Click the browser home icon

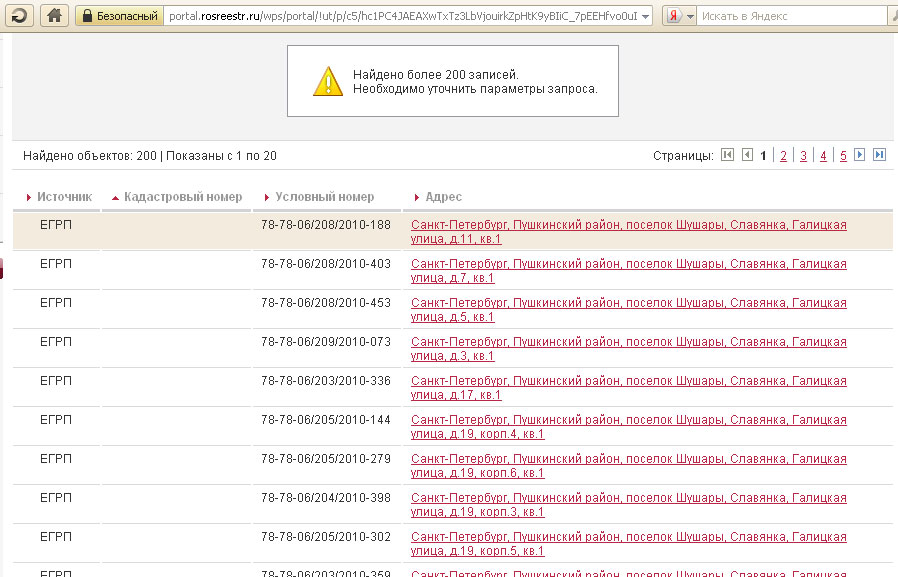coord(55,16)
